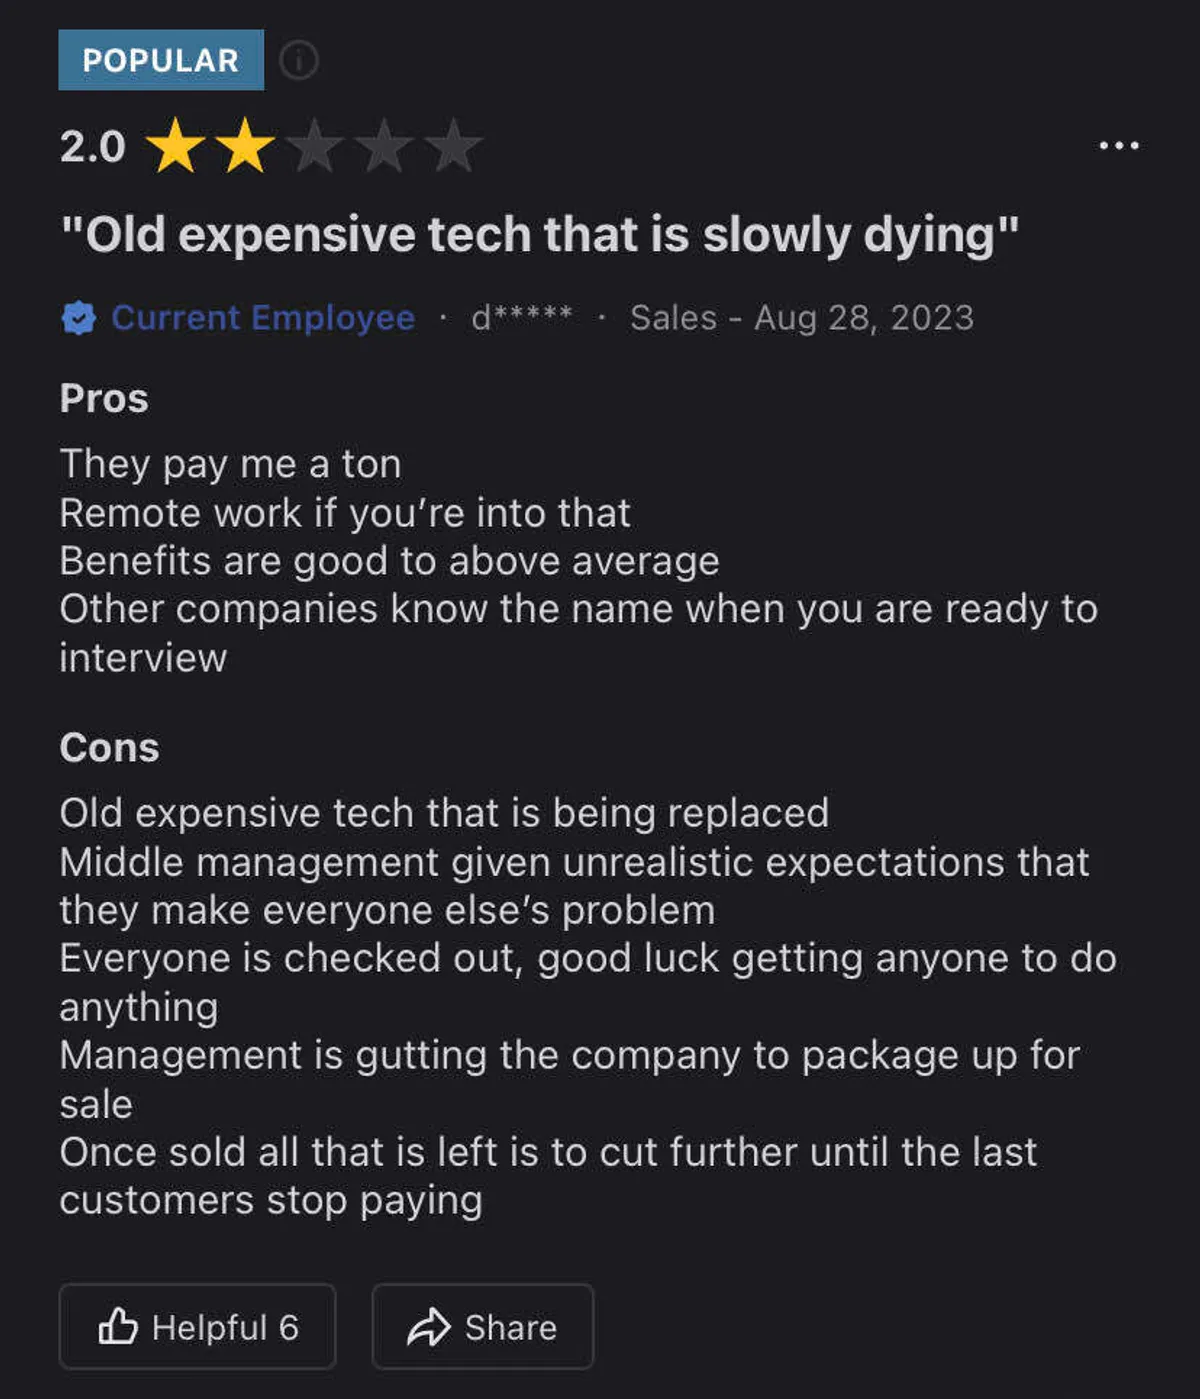This screenshot has height=1399, width=1200.
Task: Click the Sales - Aug 28, 2023 text
Action: 801,318
